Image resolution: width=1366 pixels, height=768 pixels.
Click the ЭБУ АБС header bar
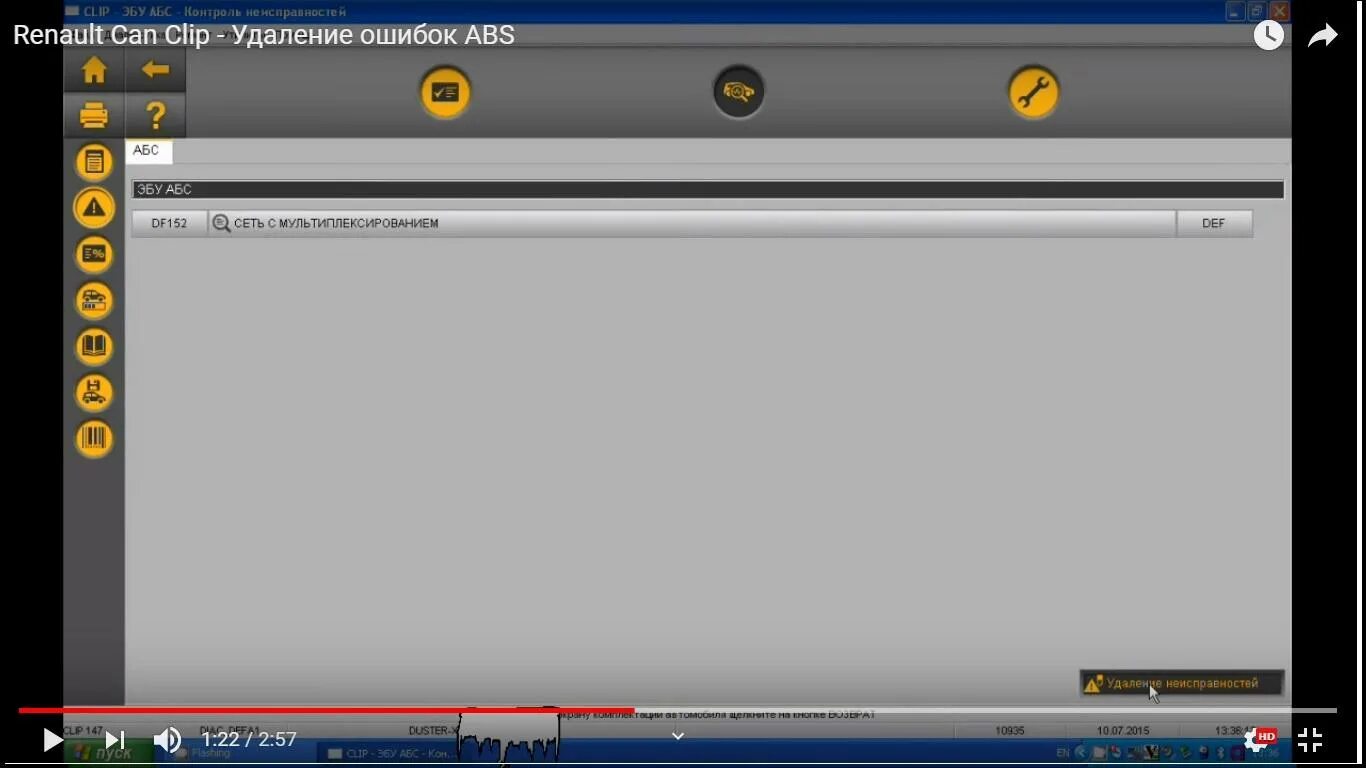pyautogui.click(x=707, y=189)
